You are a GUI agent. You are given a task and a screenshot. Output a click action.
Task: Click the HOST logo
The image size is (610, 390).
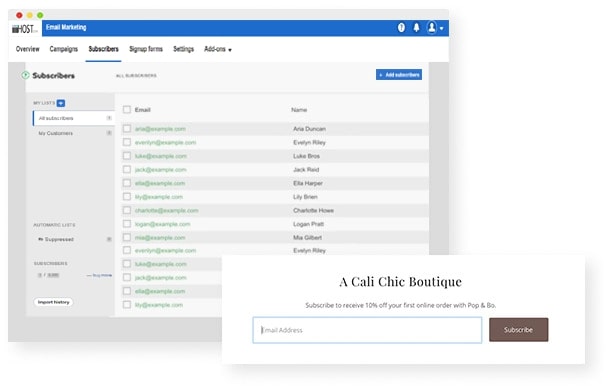point(25,29)
